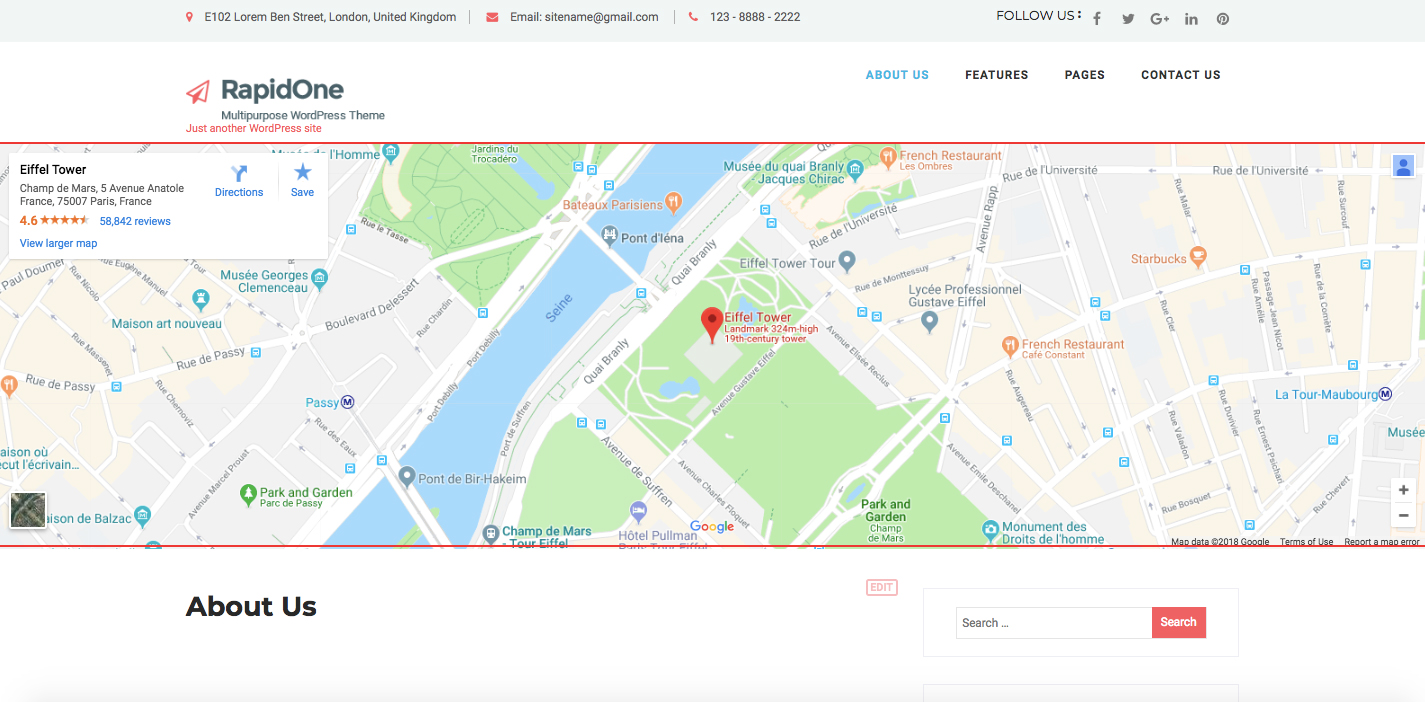Select the Pont d'Iéna landmark icon
Image resolution: width=1425 pixels, height=702 pixels.
pyautogui.click(x=610, y=237)
